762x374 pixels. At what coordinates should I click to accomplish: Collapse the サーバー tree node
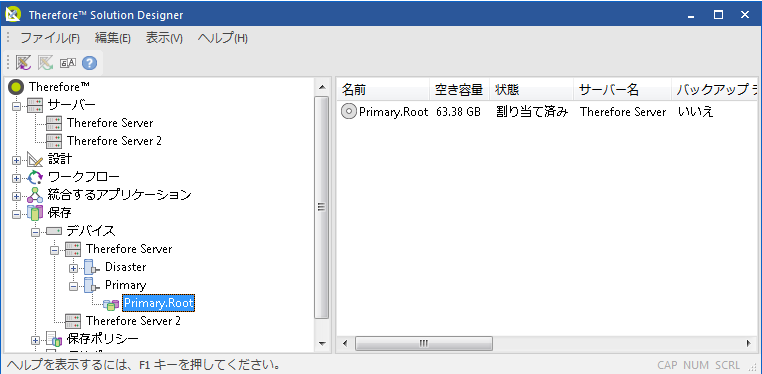click(x=17, y=105)
